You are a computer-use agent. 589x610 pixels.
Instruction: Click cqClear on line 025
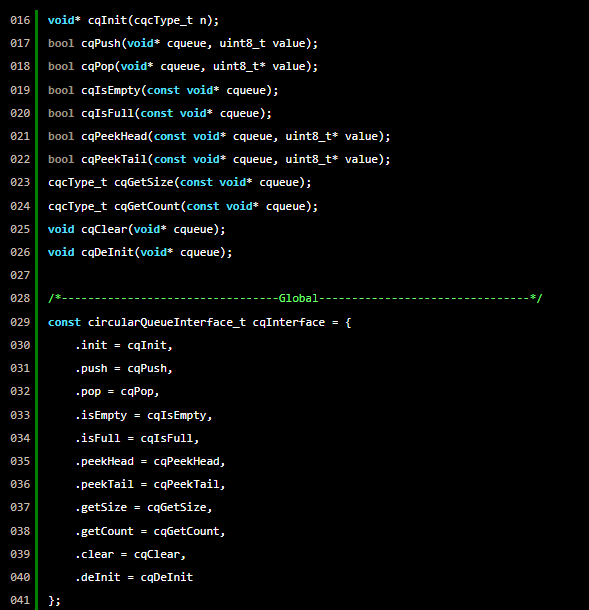tap(104, 229)
